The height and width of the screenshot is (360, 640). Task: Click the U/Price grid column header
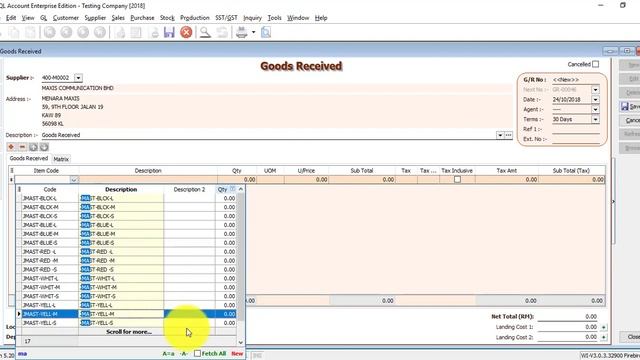coord(306,171)
